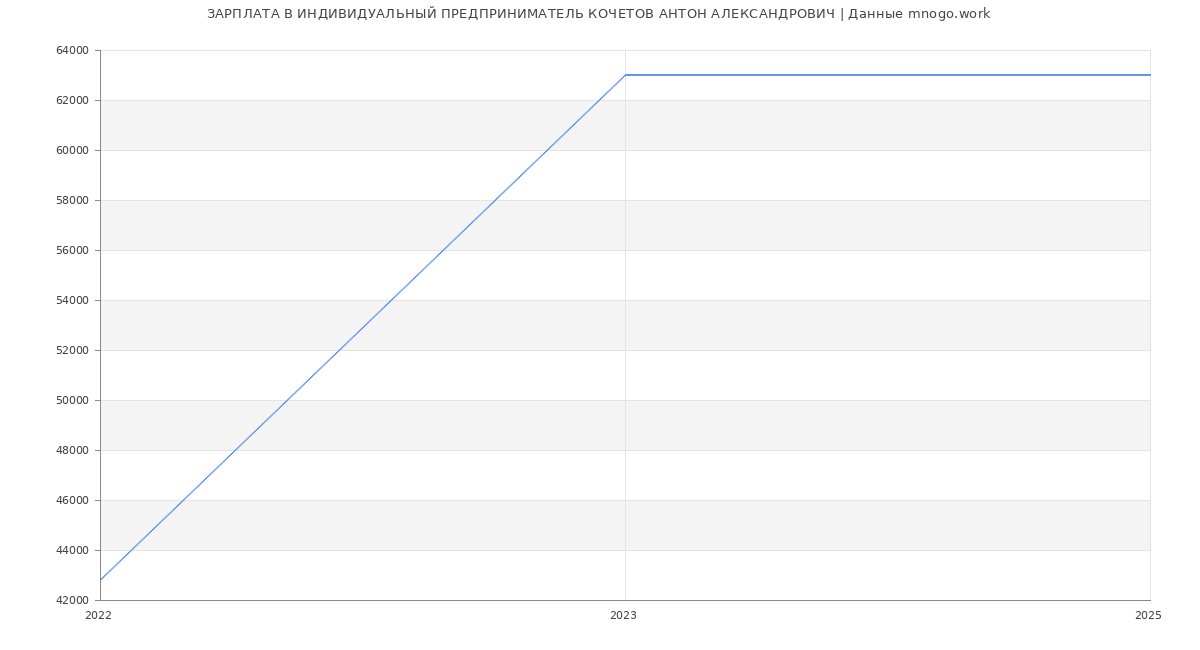Select the 64000 y-axis label

[74, 51]
